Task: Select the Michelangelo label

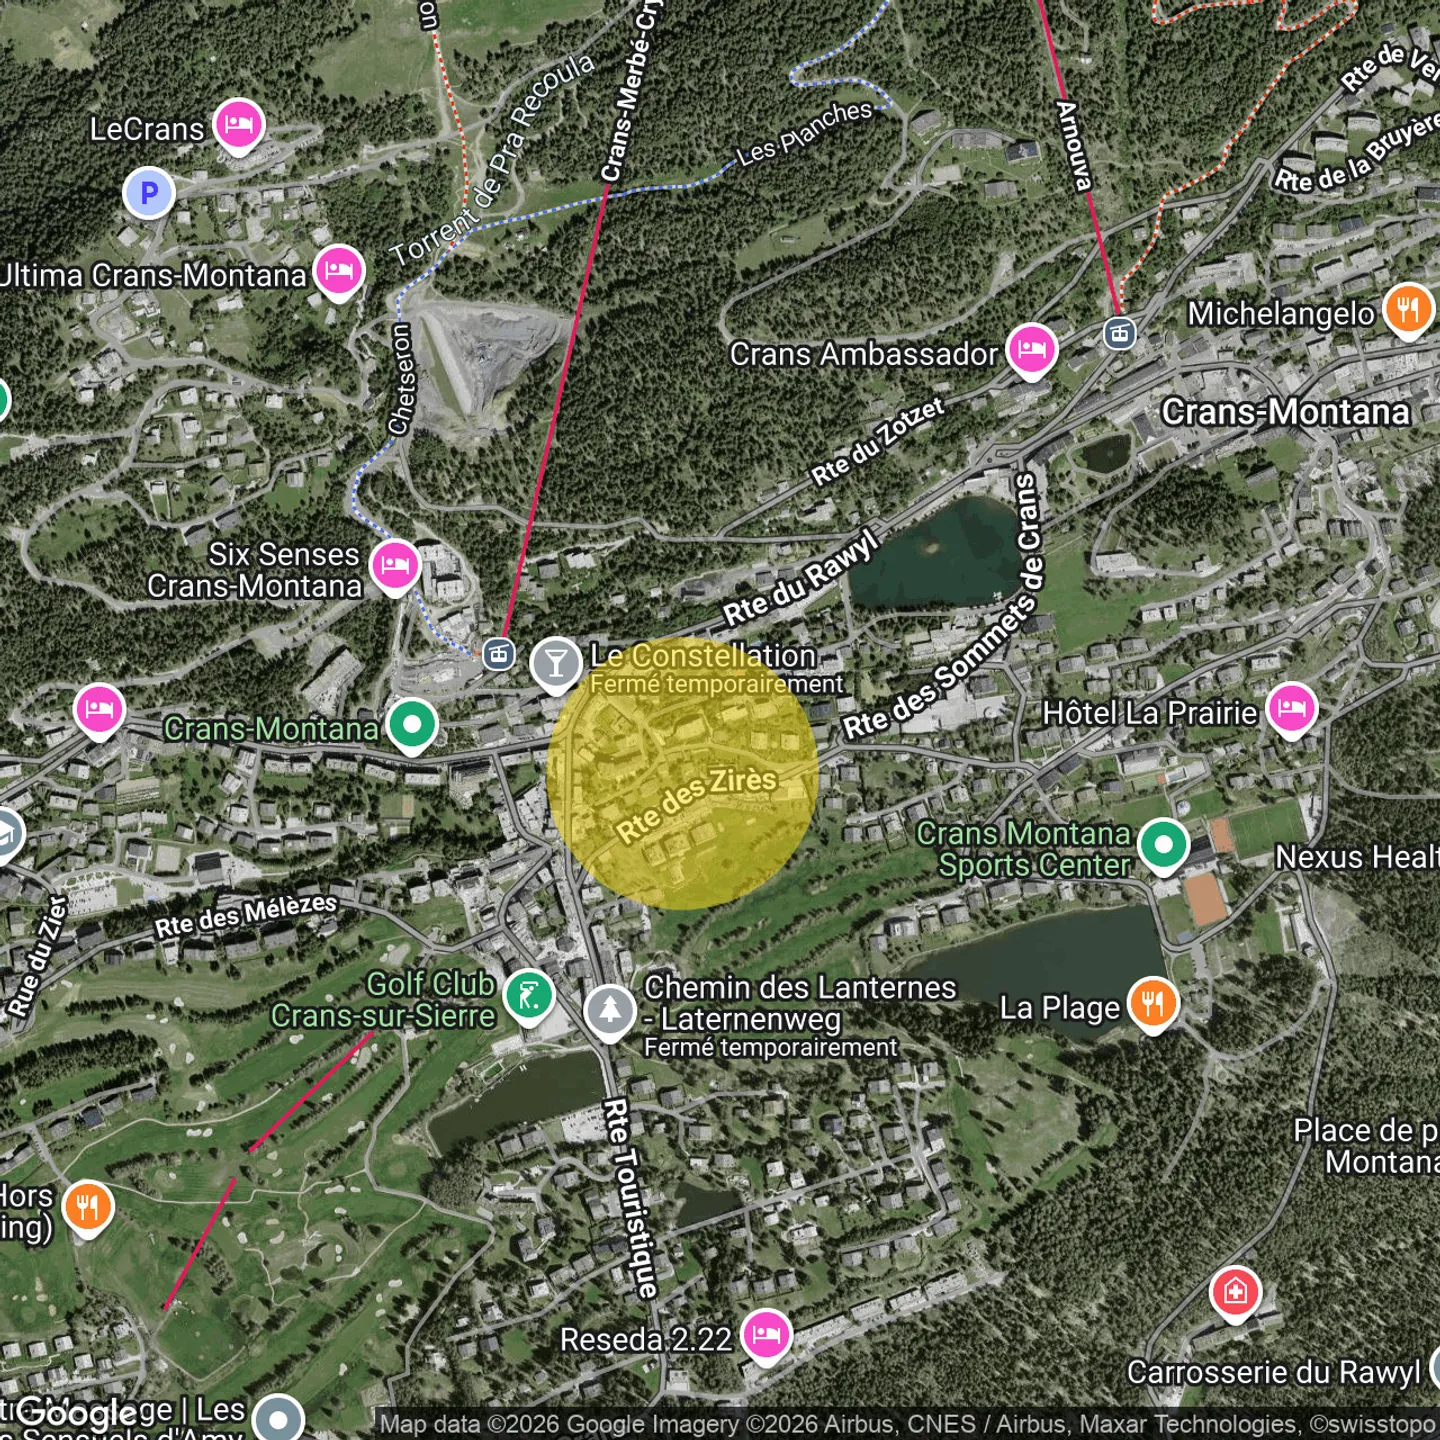Action: point(1281,314)
